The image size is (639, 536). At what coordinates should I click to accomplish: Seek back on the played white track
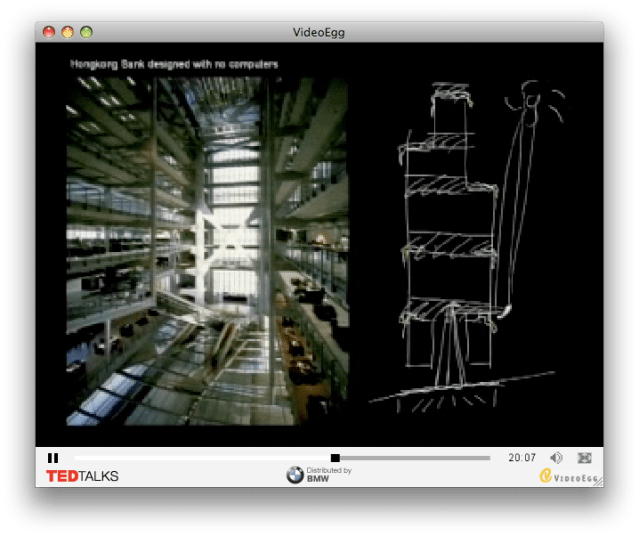coord(200,458)
